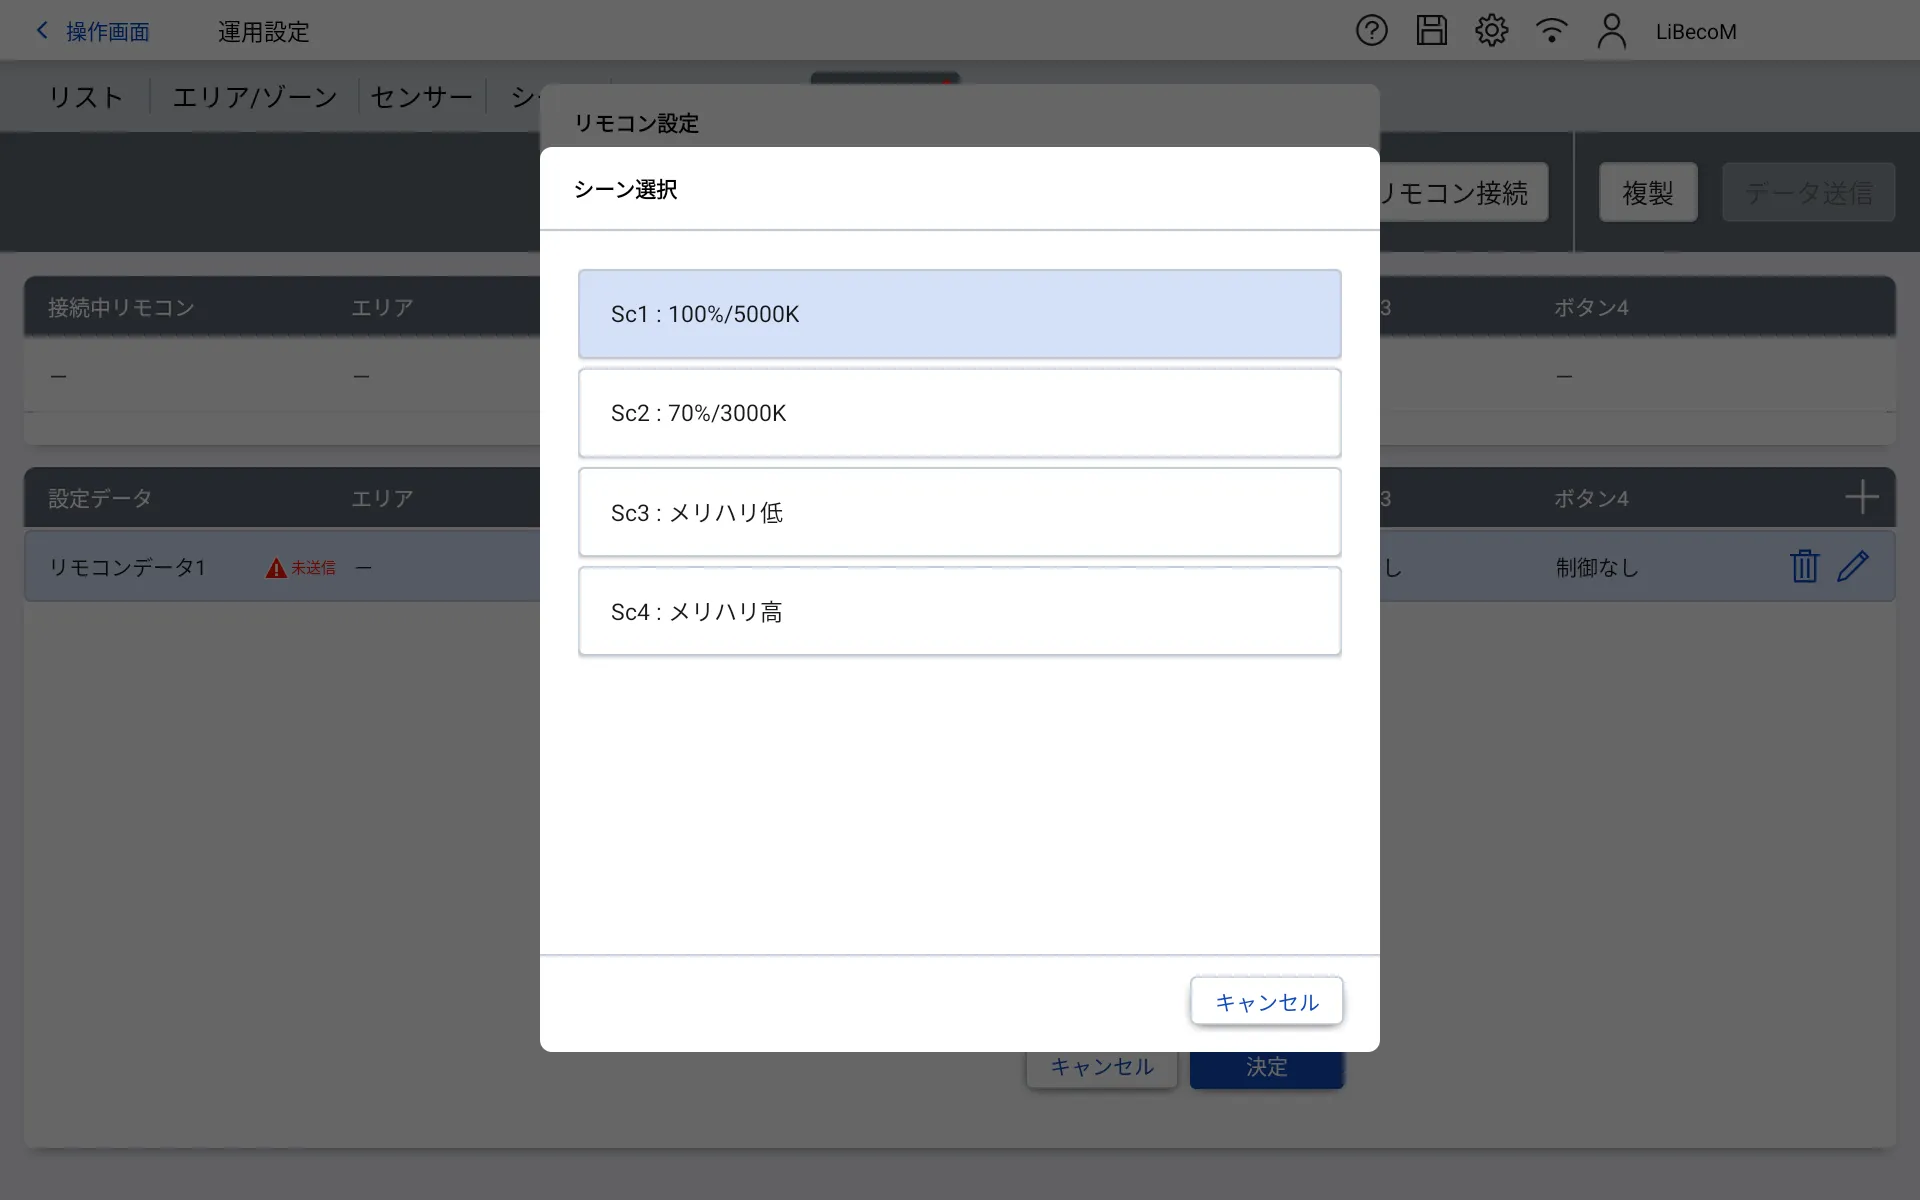Switch to the リスト tab
Viewport: 1920px width, 1200px height.
tap(86, 97)
